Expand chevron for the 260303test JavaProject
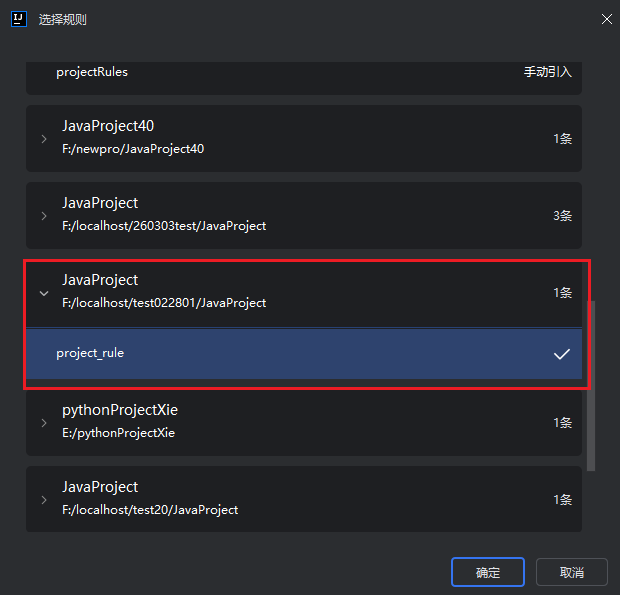Screen dimensions: 620x595 (x=44, y=216)
